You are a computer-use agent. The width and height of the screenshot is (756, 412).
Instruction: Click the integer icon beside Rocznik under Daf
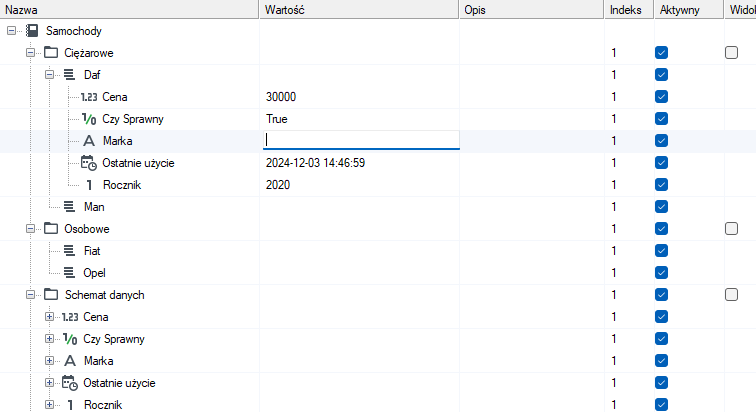click(89, 185)
